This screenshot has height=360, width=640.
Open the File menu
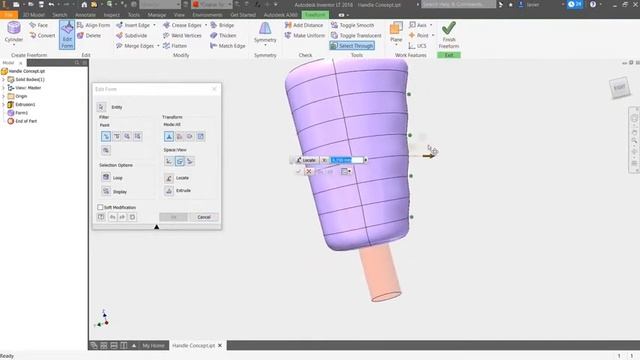point(9,15)
